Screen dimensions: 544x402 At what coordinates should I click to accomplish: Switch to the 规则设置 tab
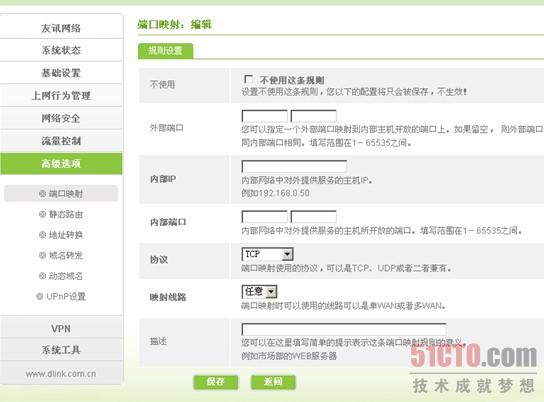click(x=165, y=51)
